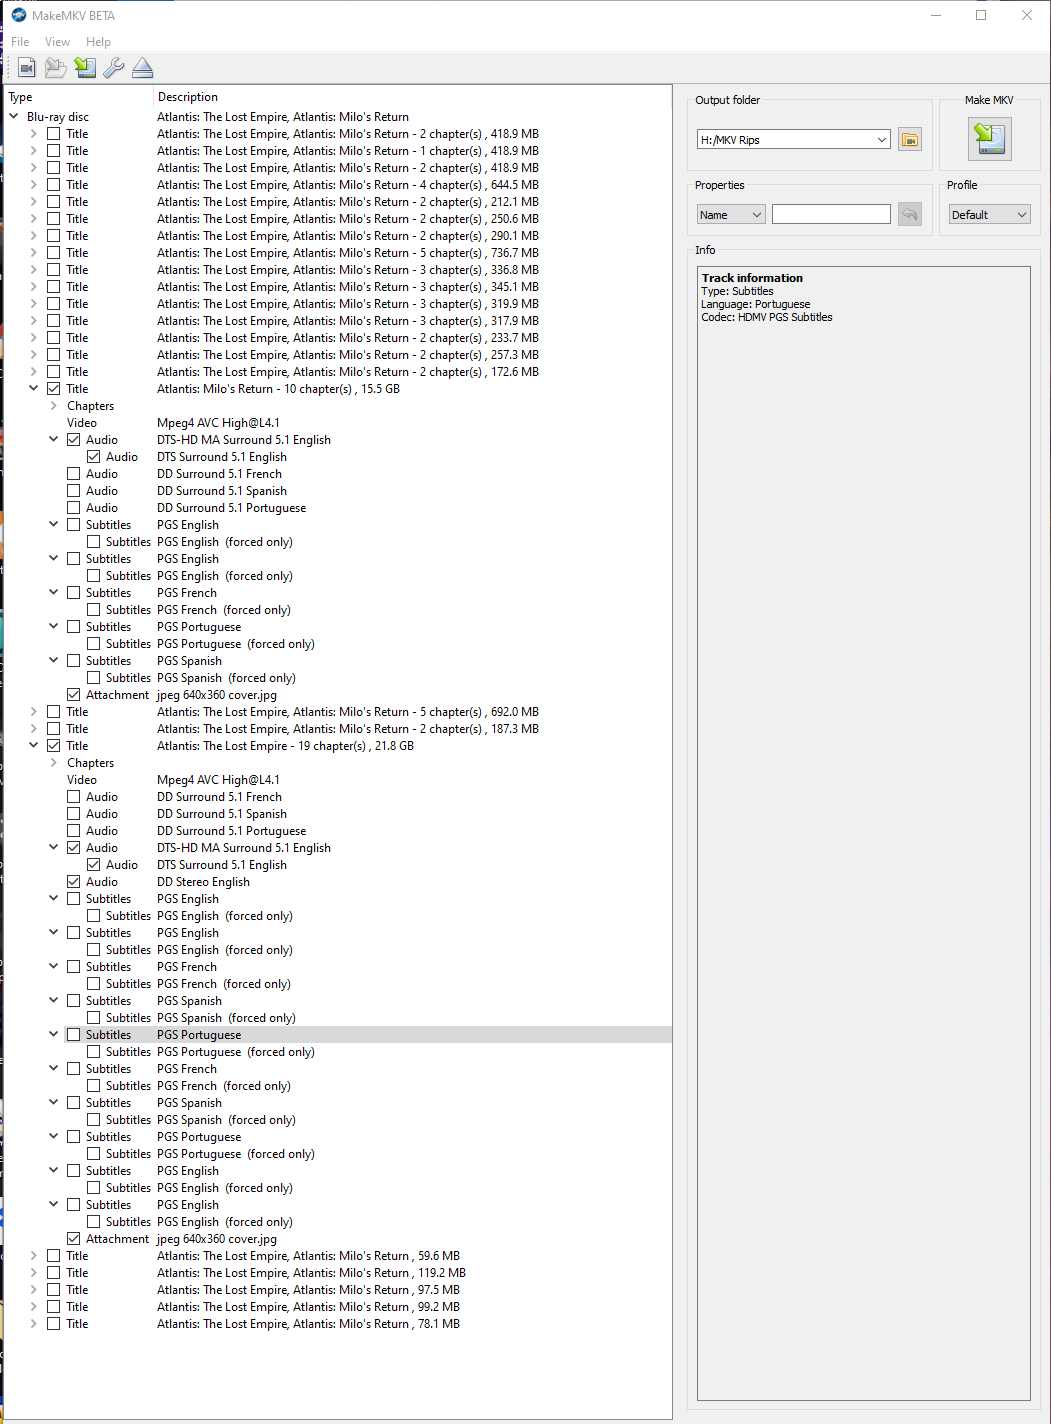Start ripping with the Make MKV button
The image size is (1051, 1424).
tap(990, 138)
